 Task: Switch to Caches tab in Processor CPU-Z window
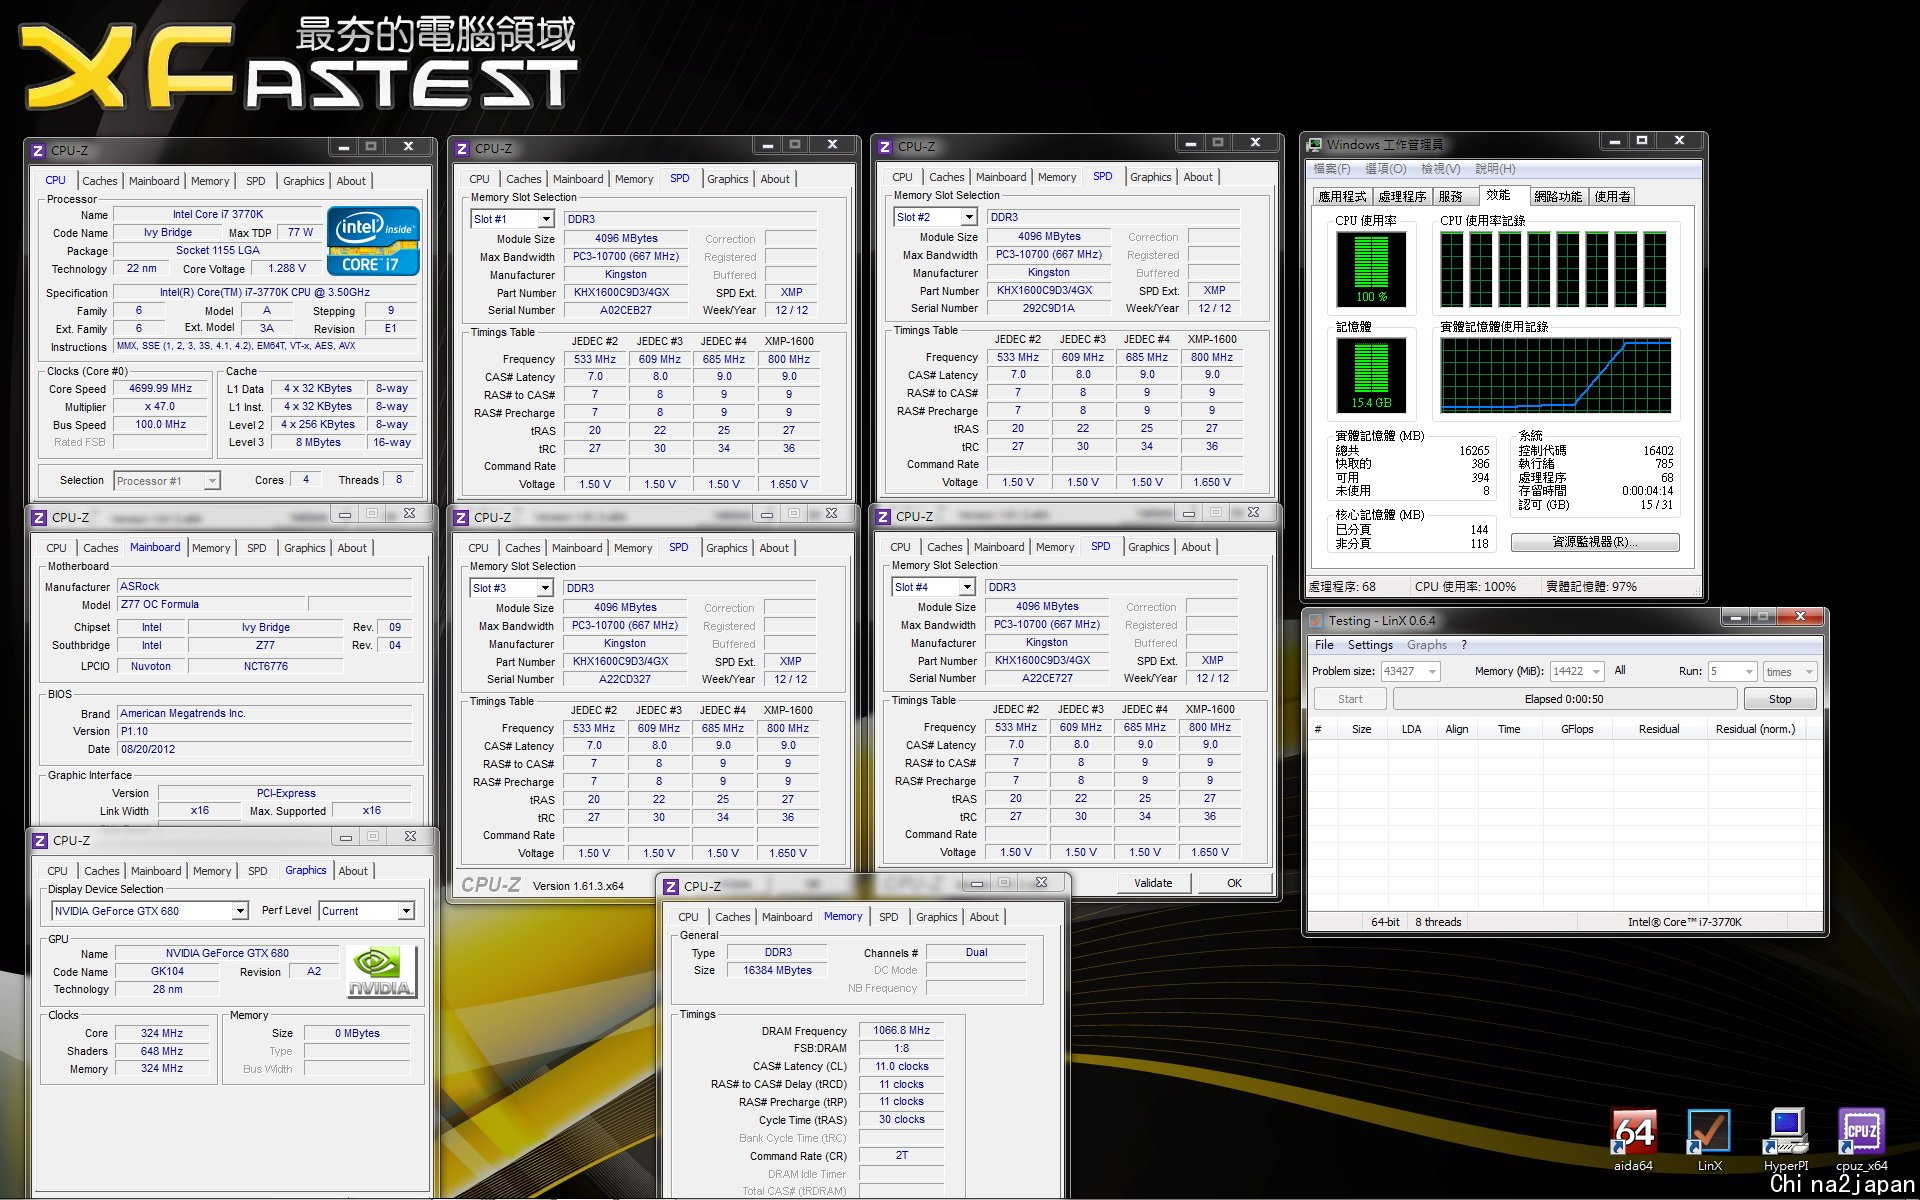(99, 181)
